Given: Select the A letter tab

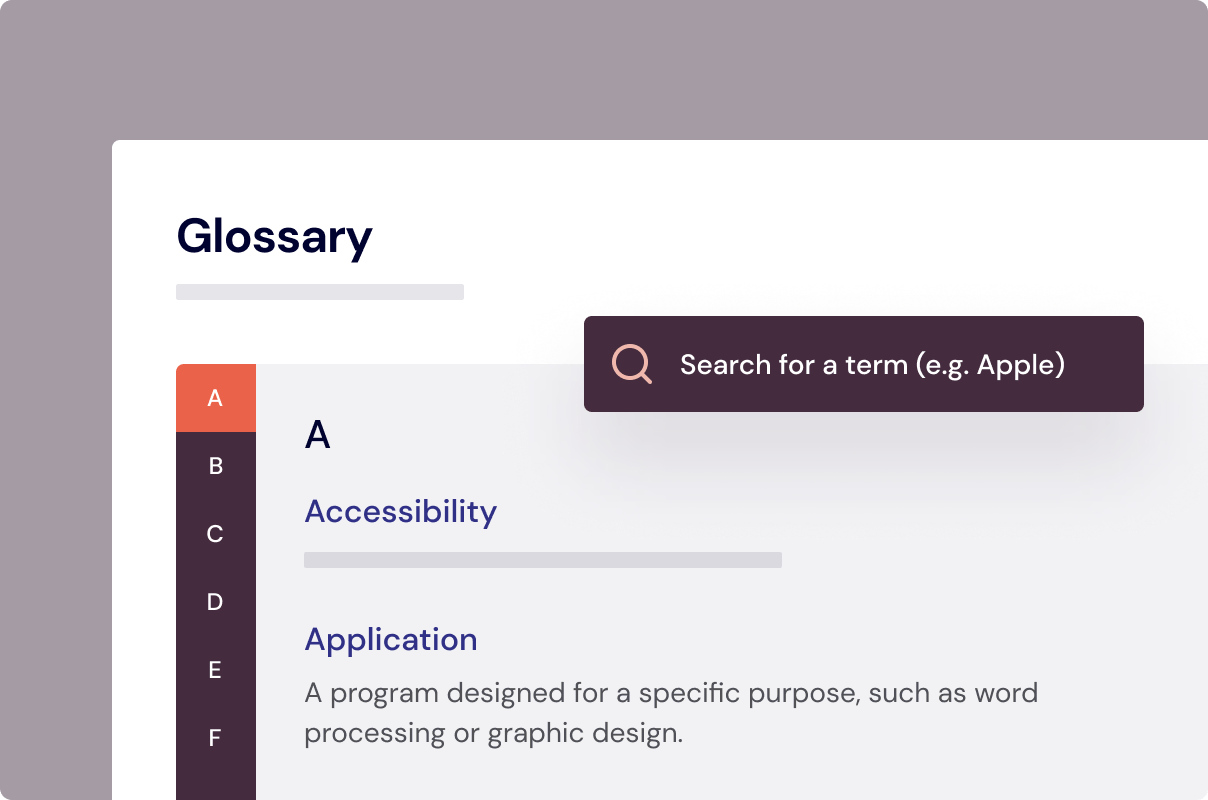Looking at the screenshot, I should click(215, 398).
